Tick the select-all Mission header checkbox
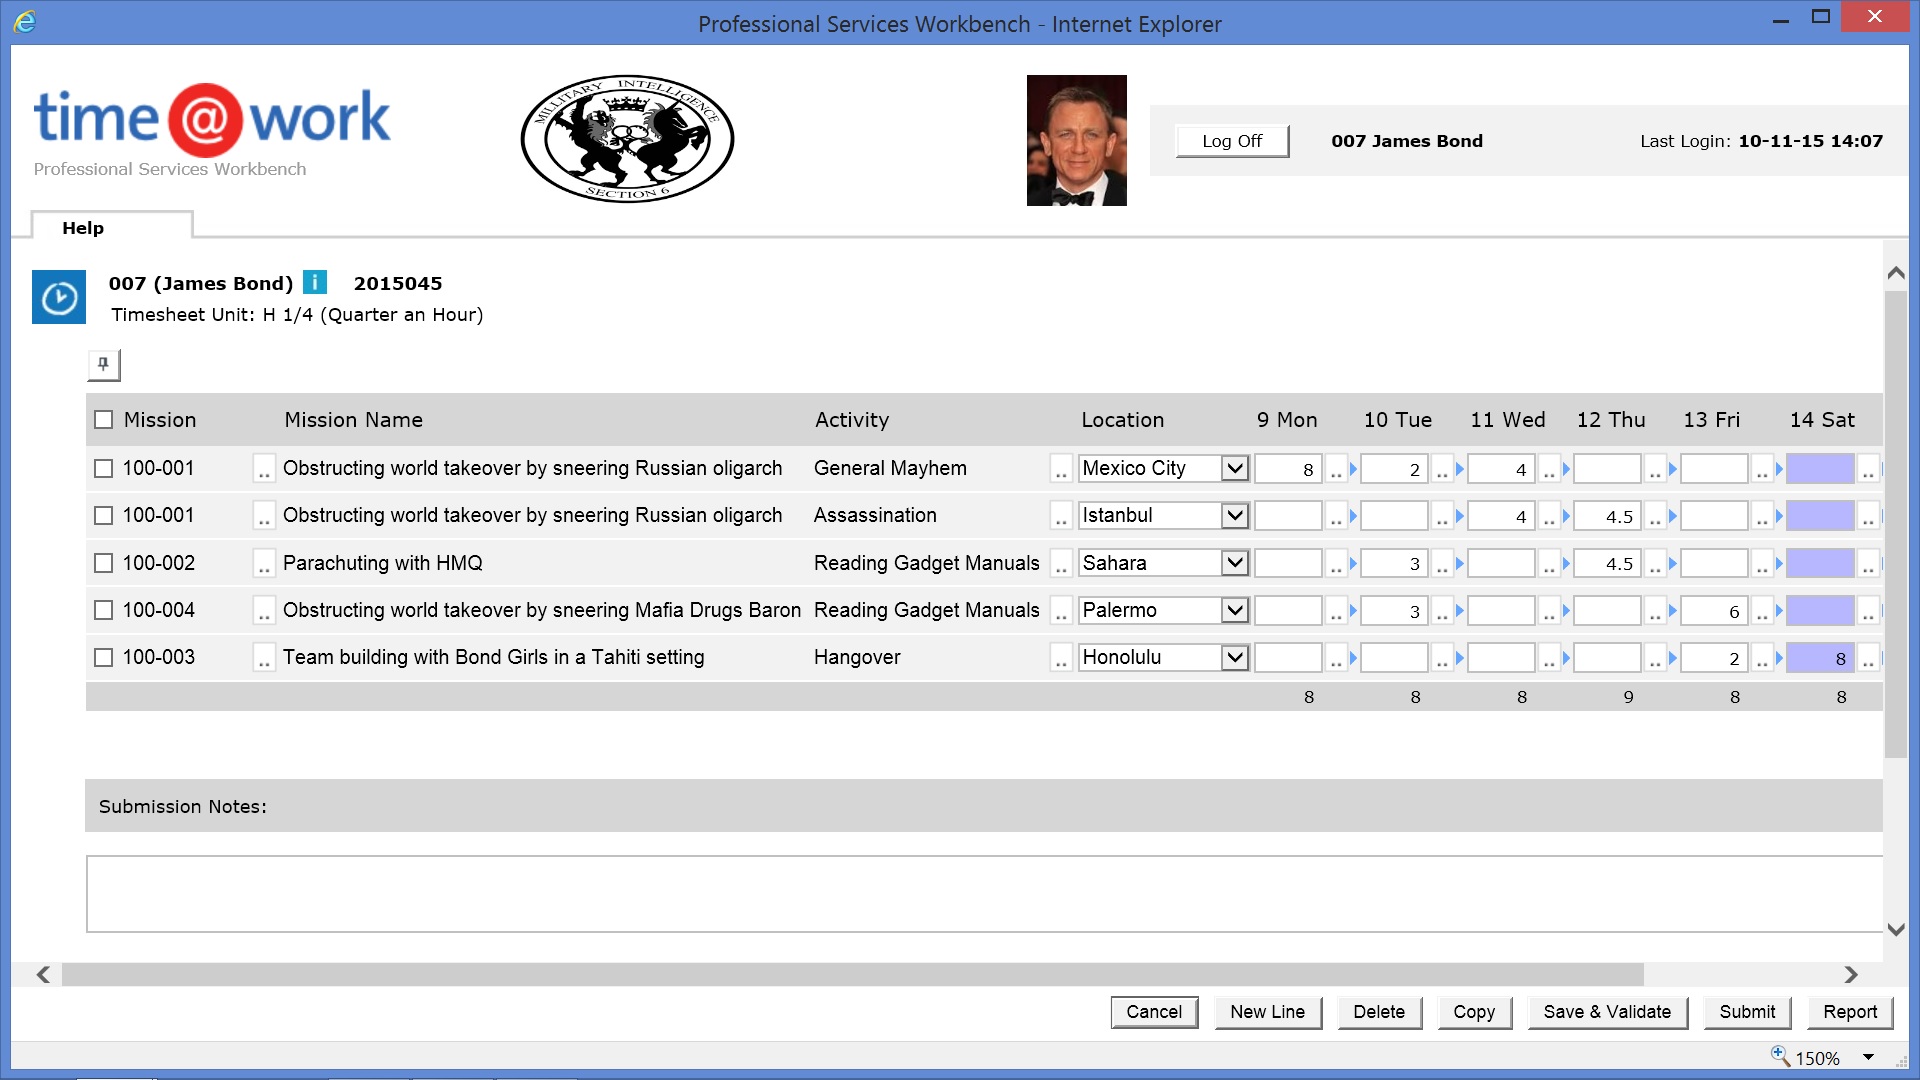Image resolution: width=1920 pixels, height=1080 pixels. coord(104,420)
